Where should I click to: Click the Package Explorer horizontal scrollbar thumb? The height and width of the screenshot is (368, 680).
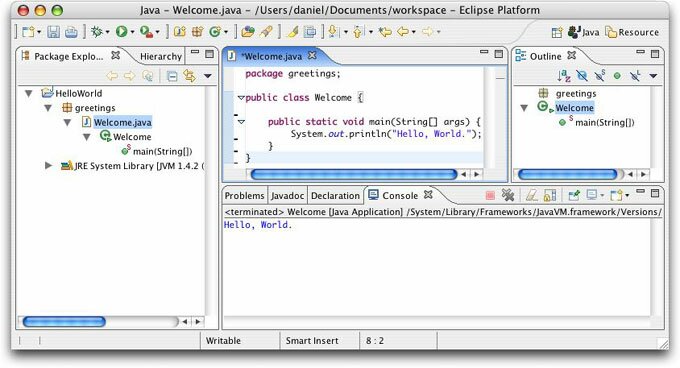64,322
